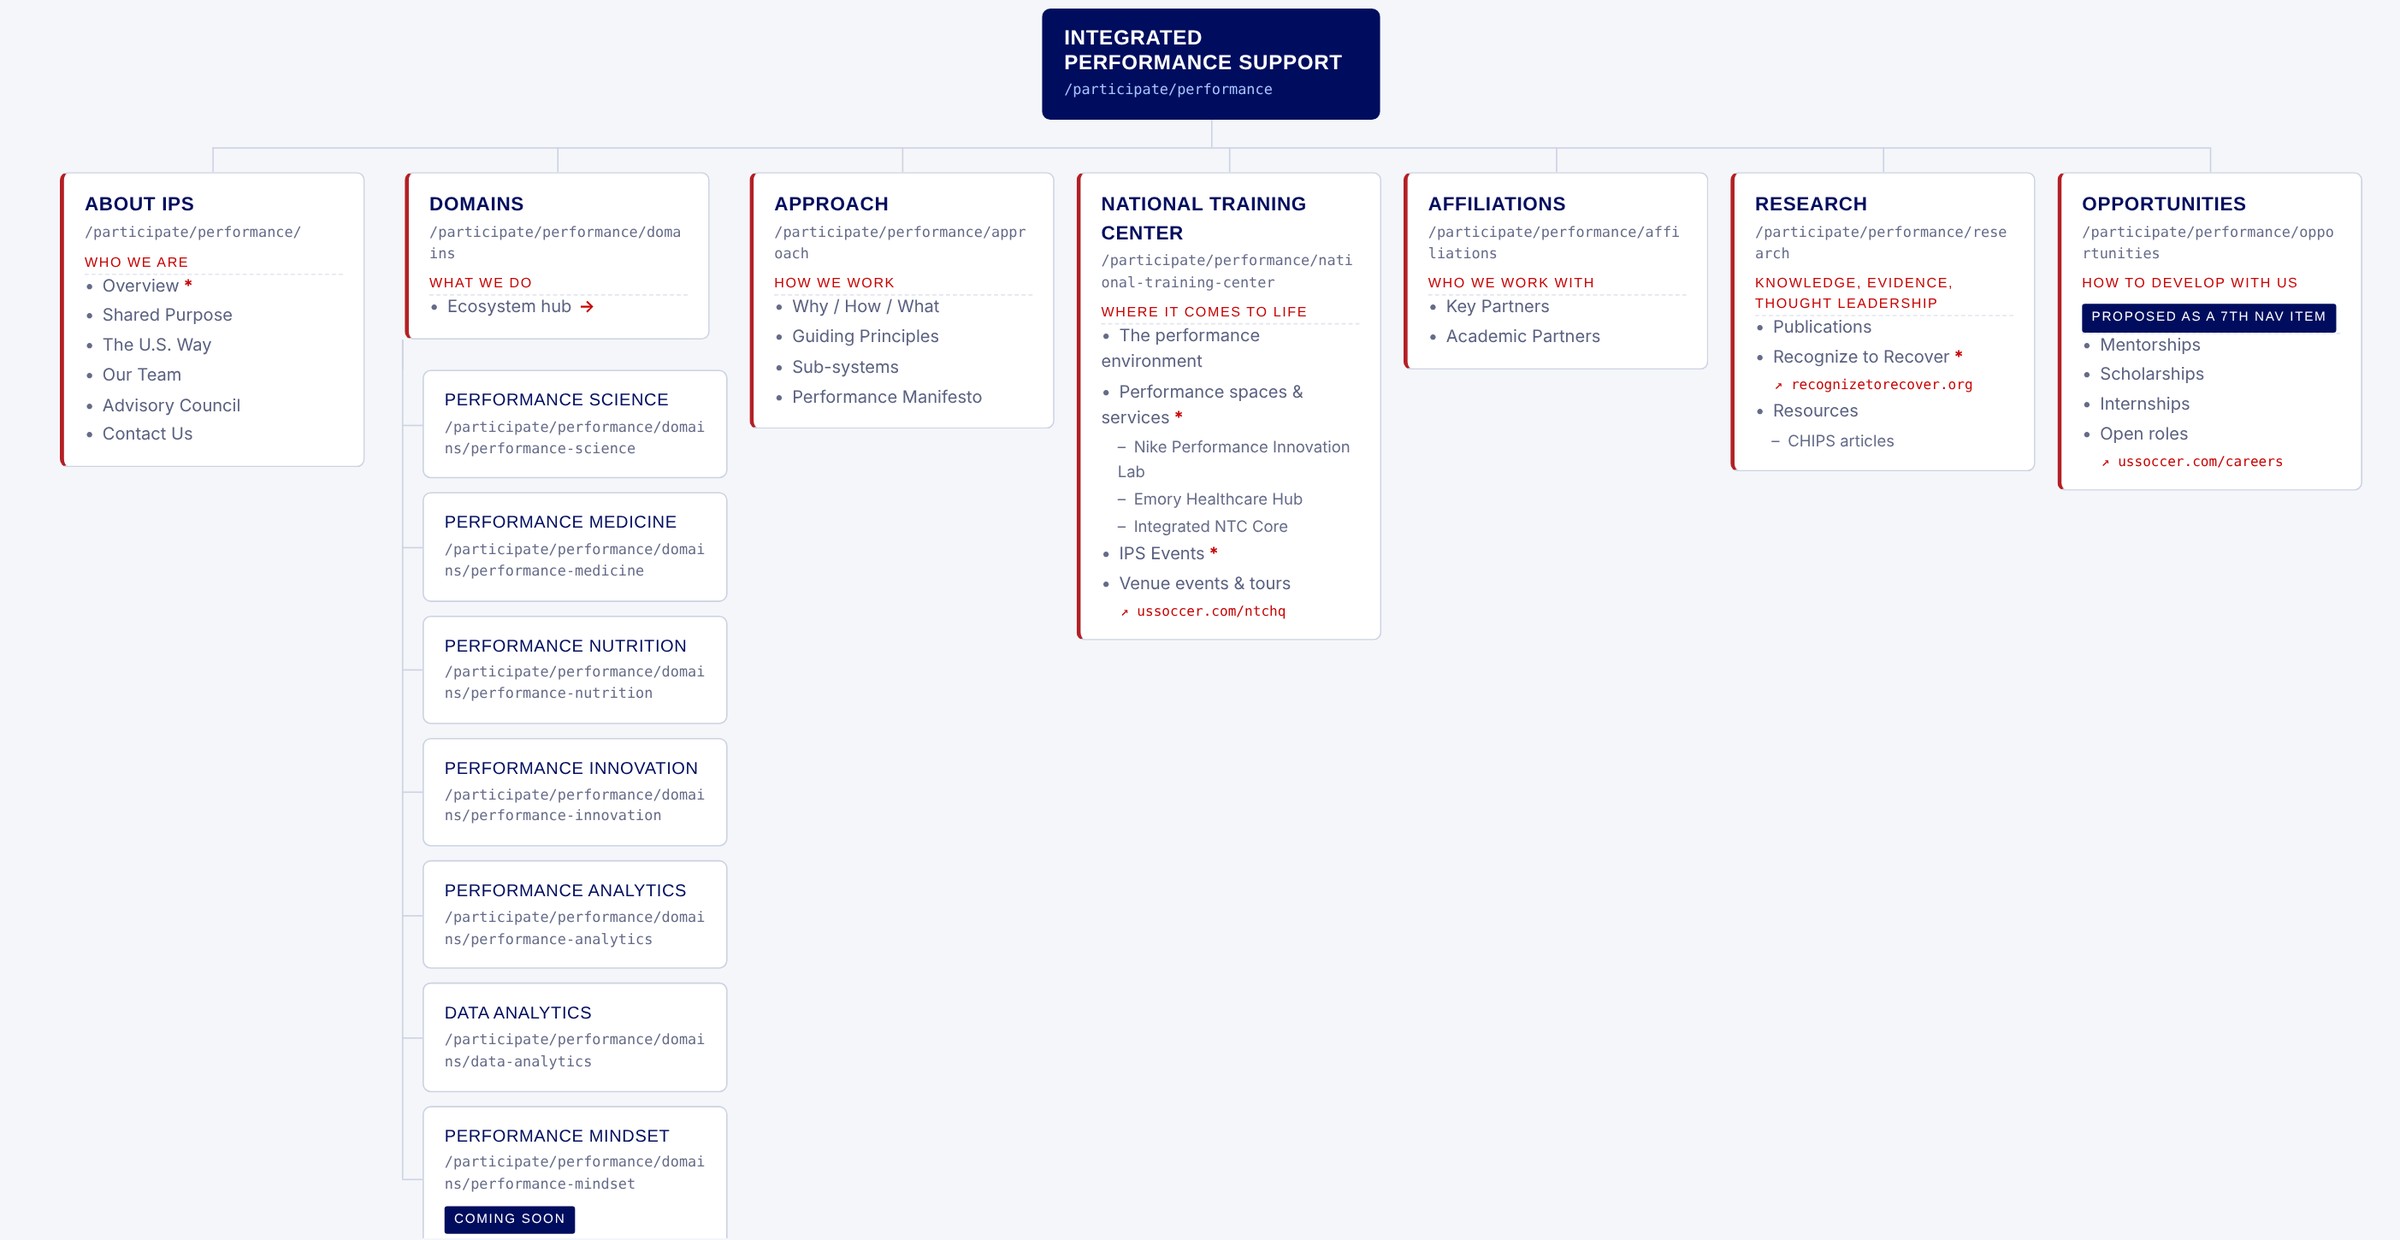
Task: Click the Performance Science card
Action: (x=575, y=424)
